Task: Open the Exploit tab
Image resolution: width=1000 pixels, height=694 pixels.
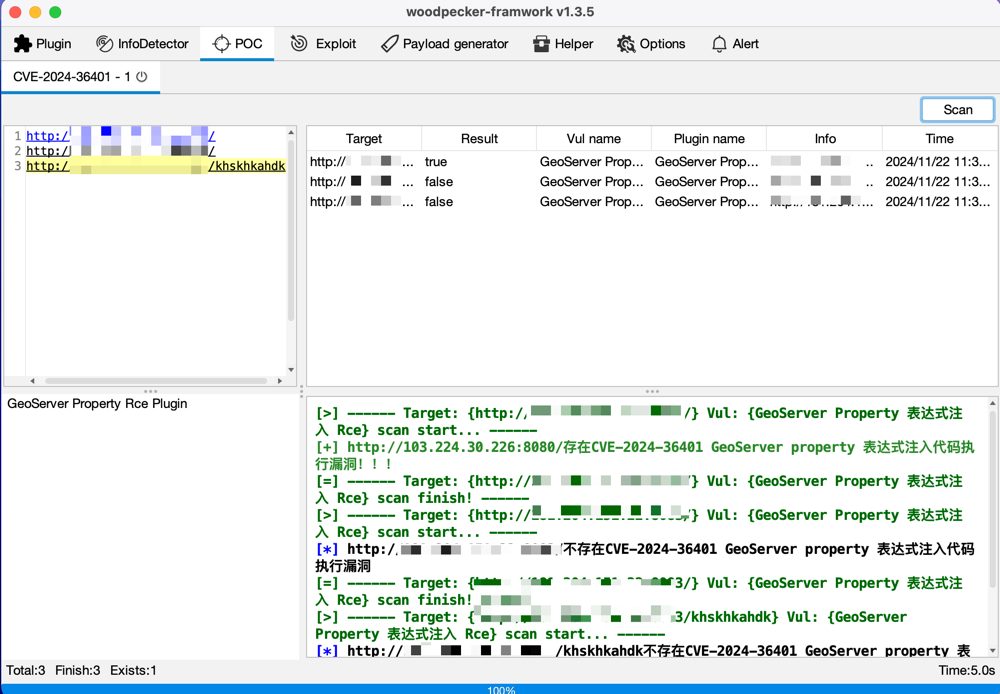Action: click(323, 43)
